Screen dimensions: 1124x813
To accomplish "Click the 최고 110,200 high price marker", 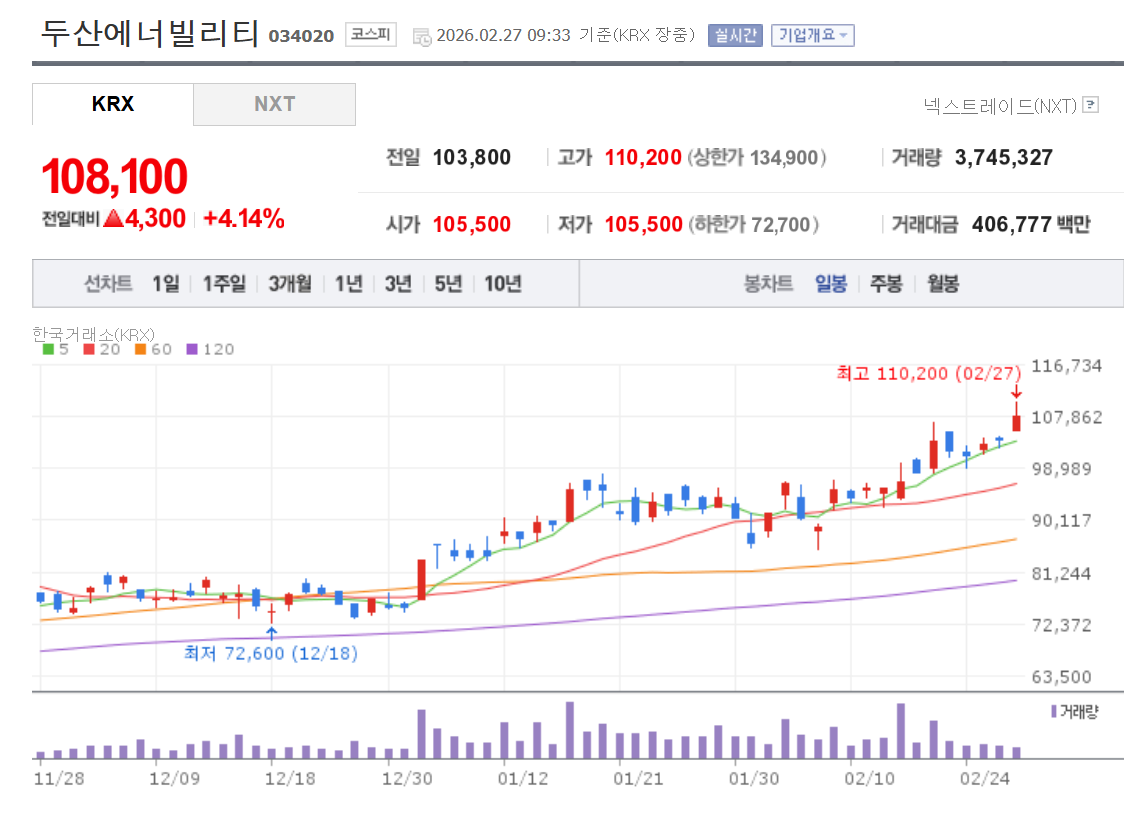I will tap(928, 373).
